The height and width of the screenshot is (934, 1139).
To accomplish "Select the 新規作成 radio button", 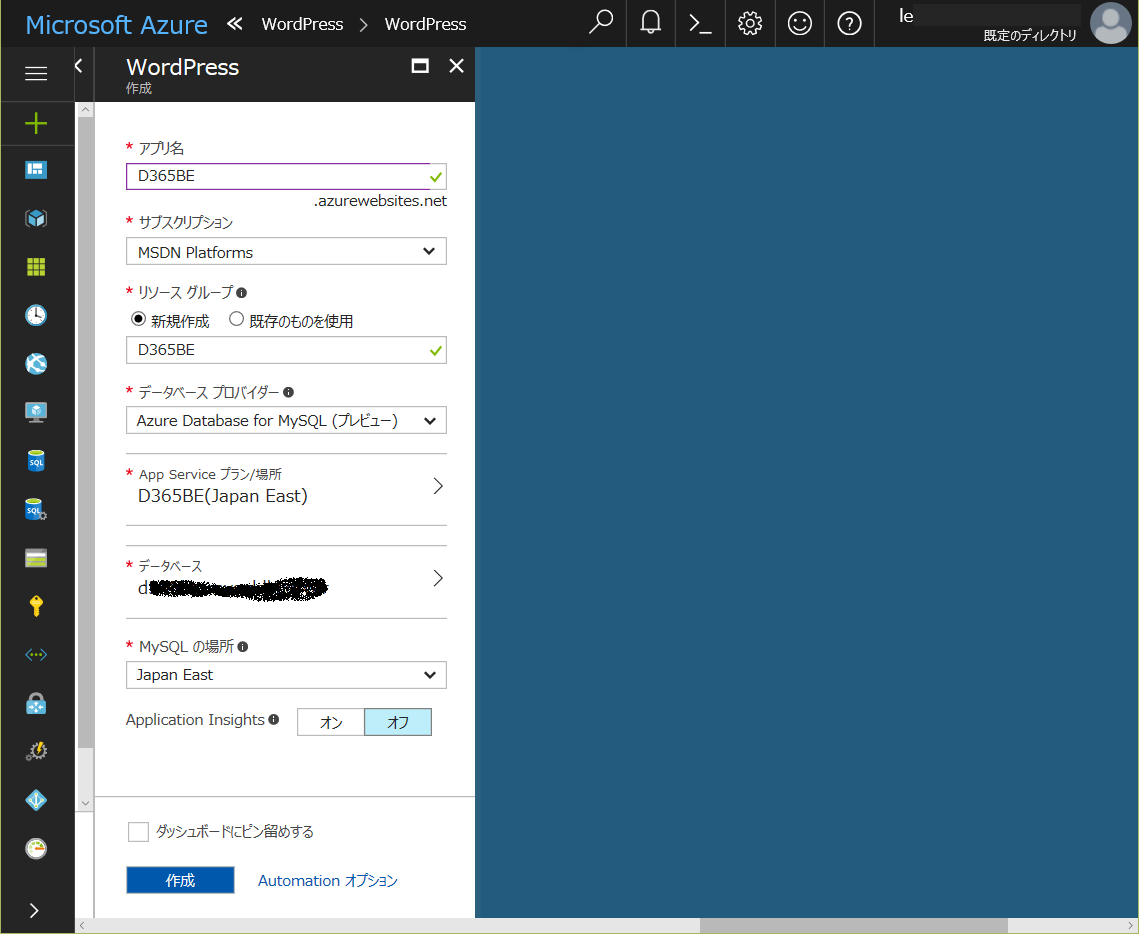I will 138,319.
